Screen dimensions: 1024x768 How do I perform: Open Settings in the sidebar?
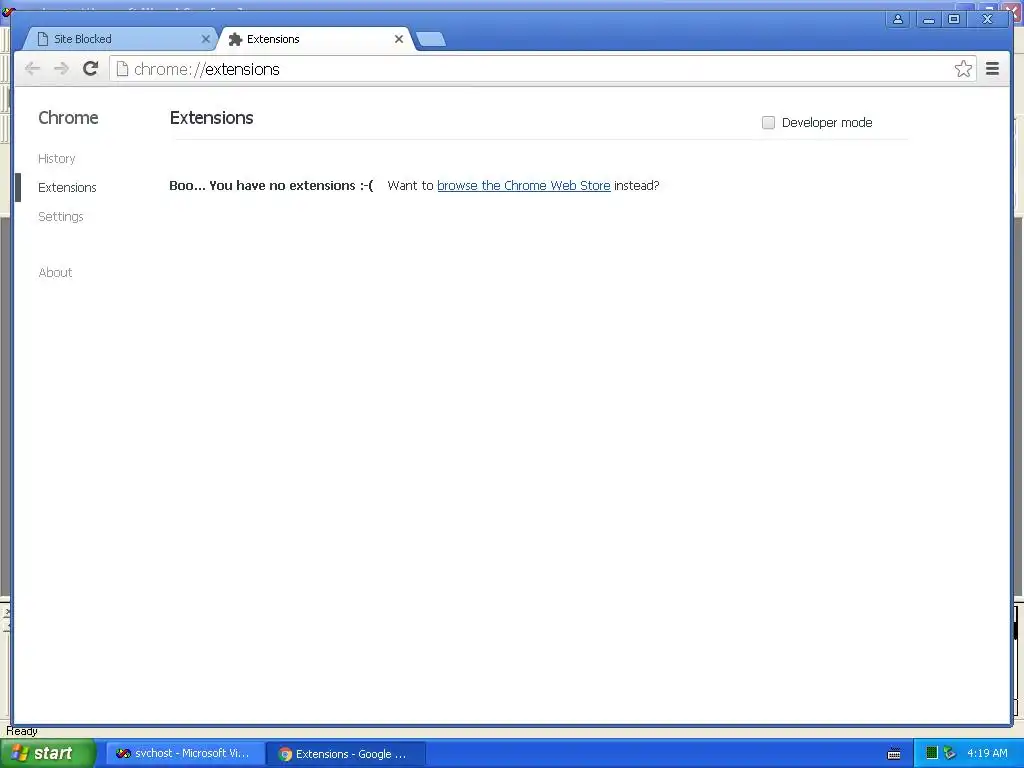61,217
